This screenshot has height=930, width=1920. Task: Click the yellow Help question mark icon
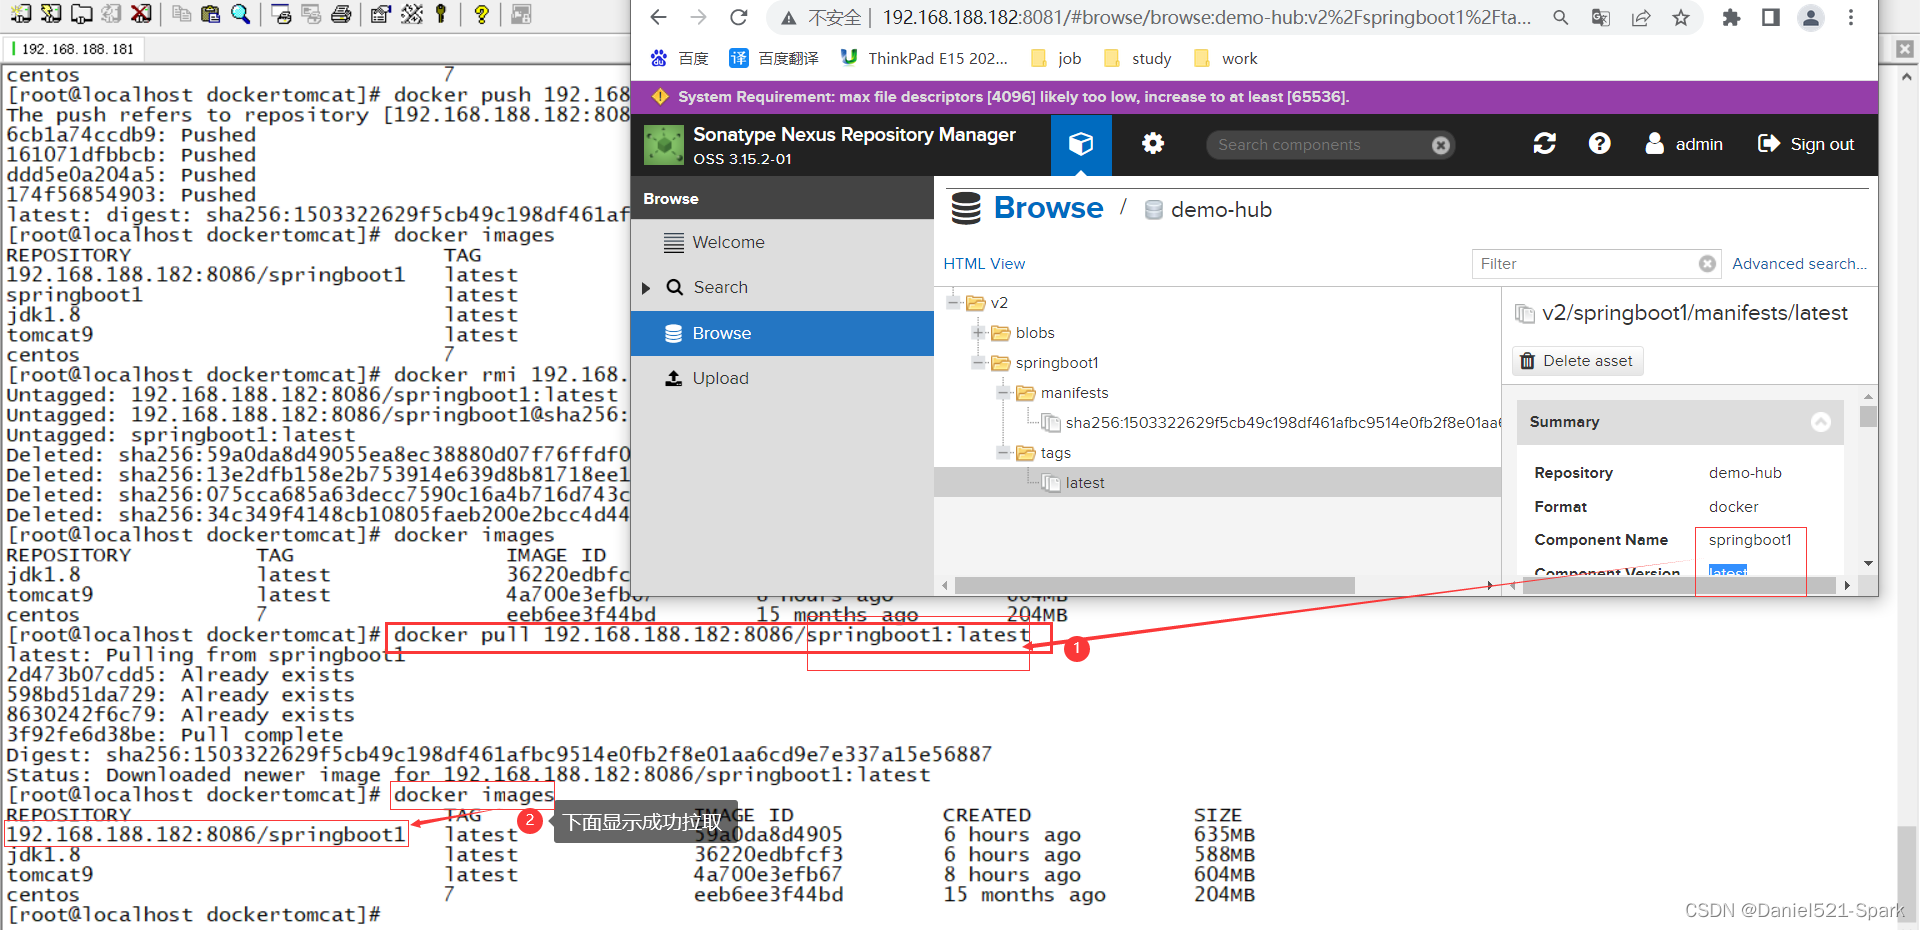481,14
